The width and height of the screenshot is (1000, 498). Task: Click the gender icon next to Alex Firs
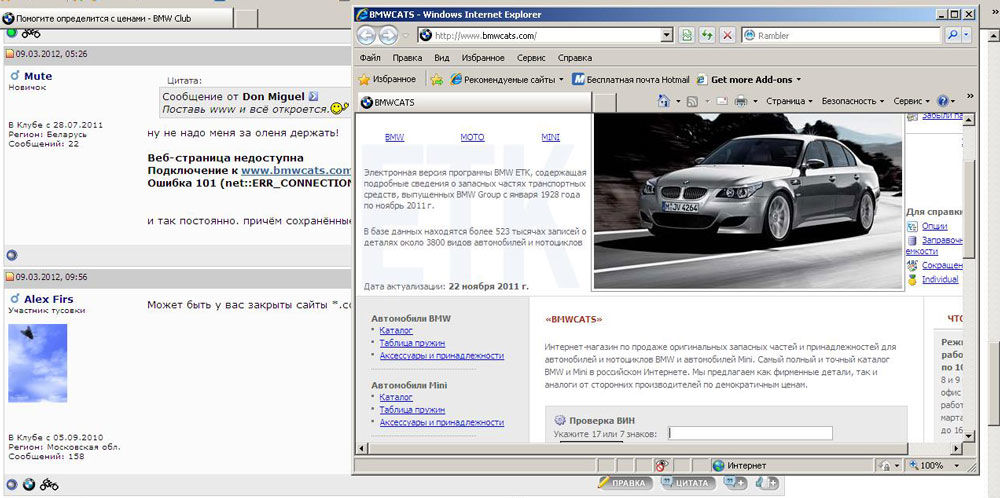click(15, 299)
